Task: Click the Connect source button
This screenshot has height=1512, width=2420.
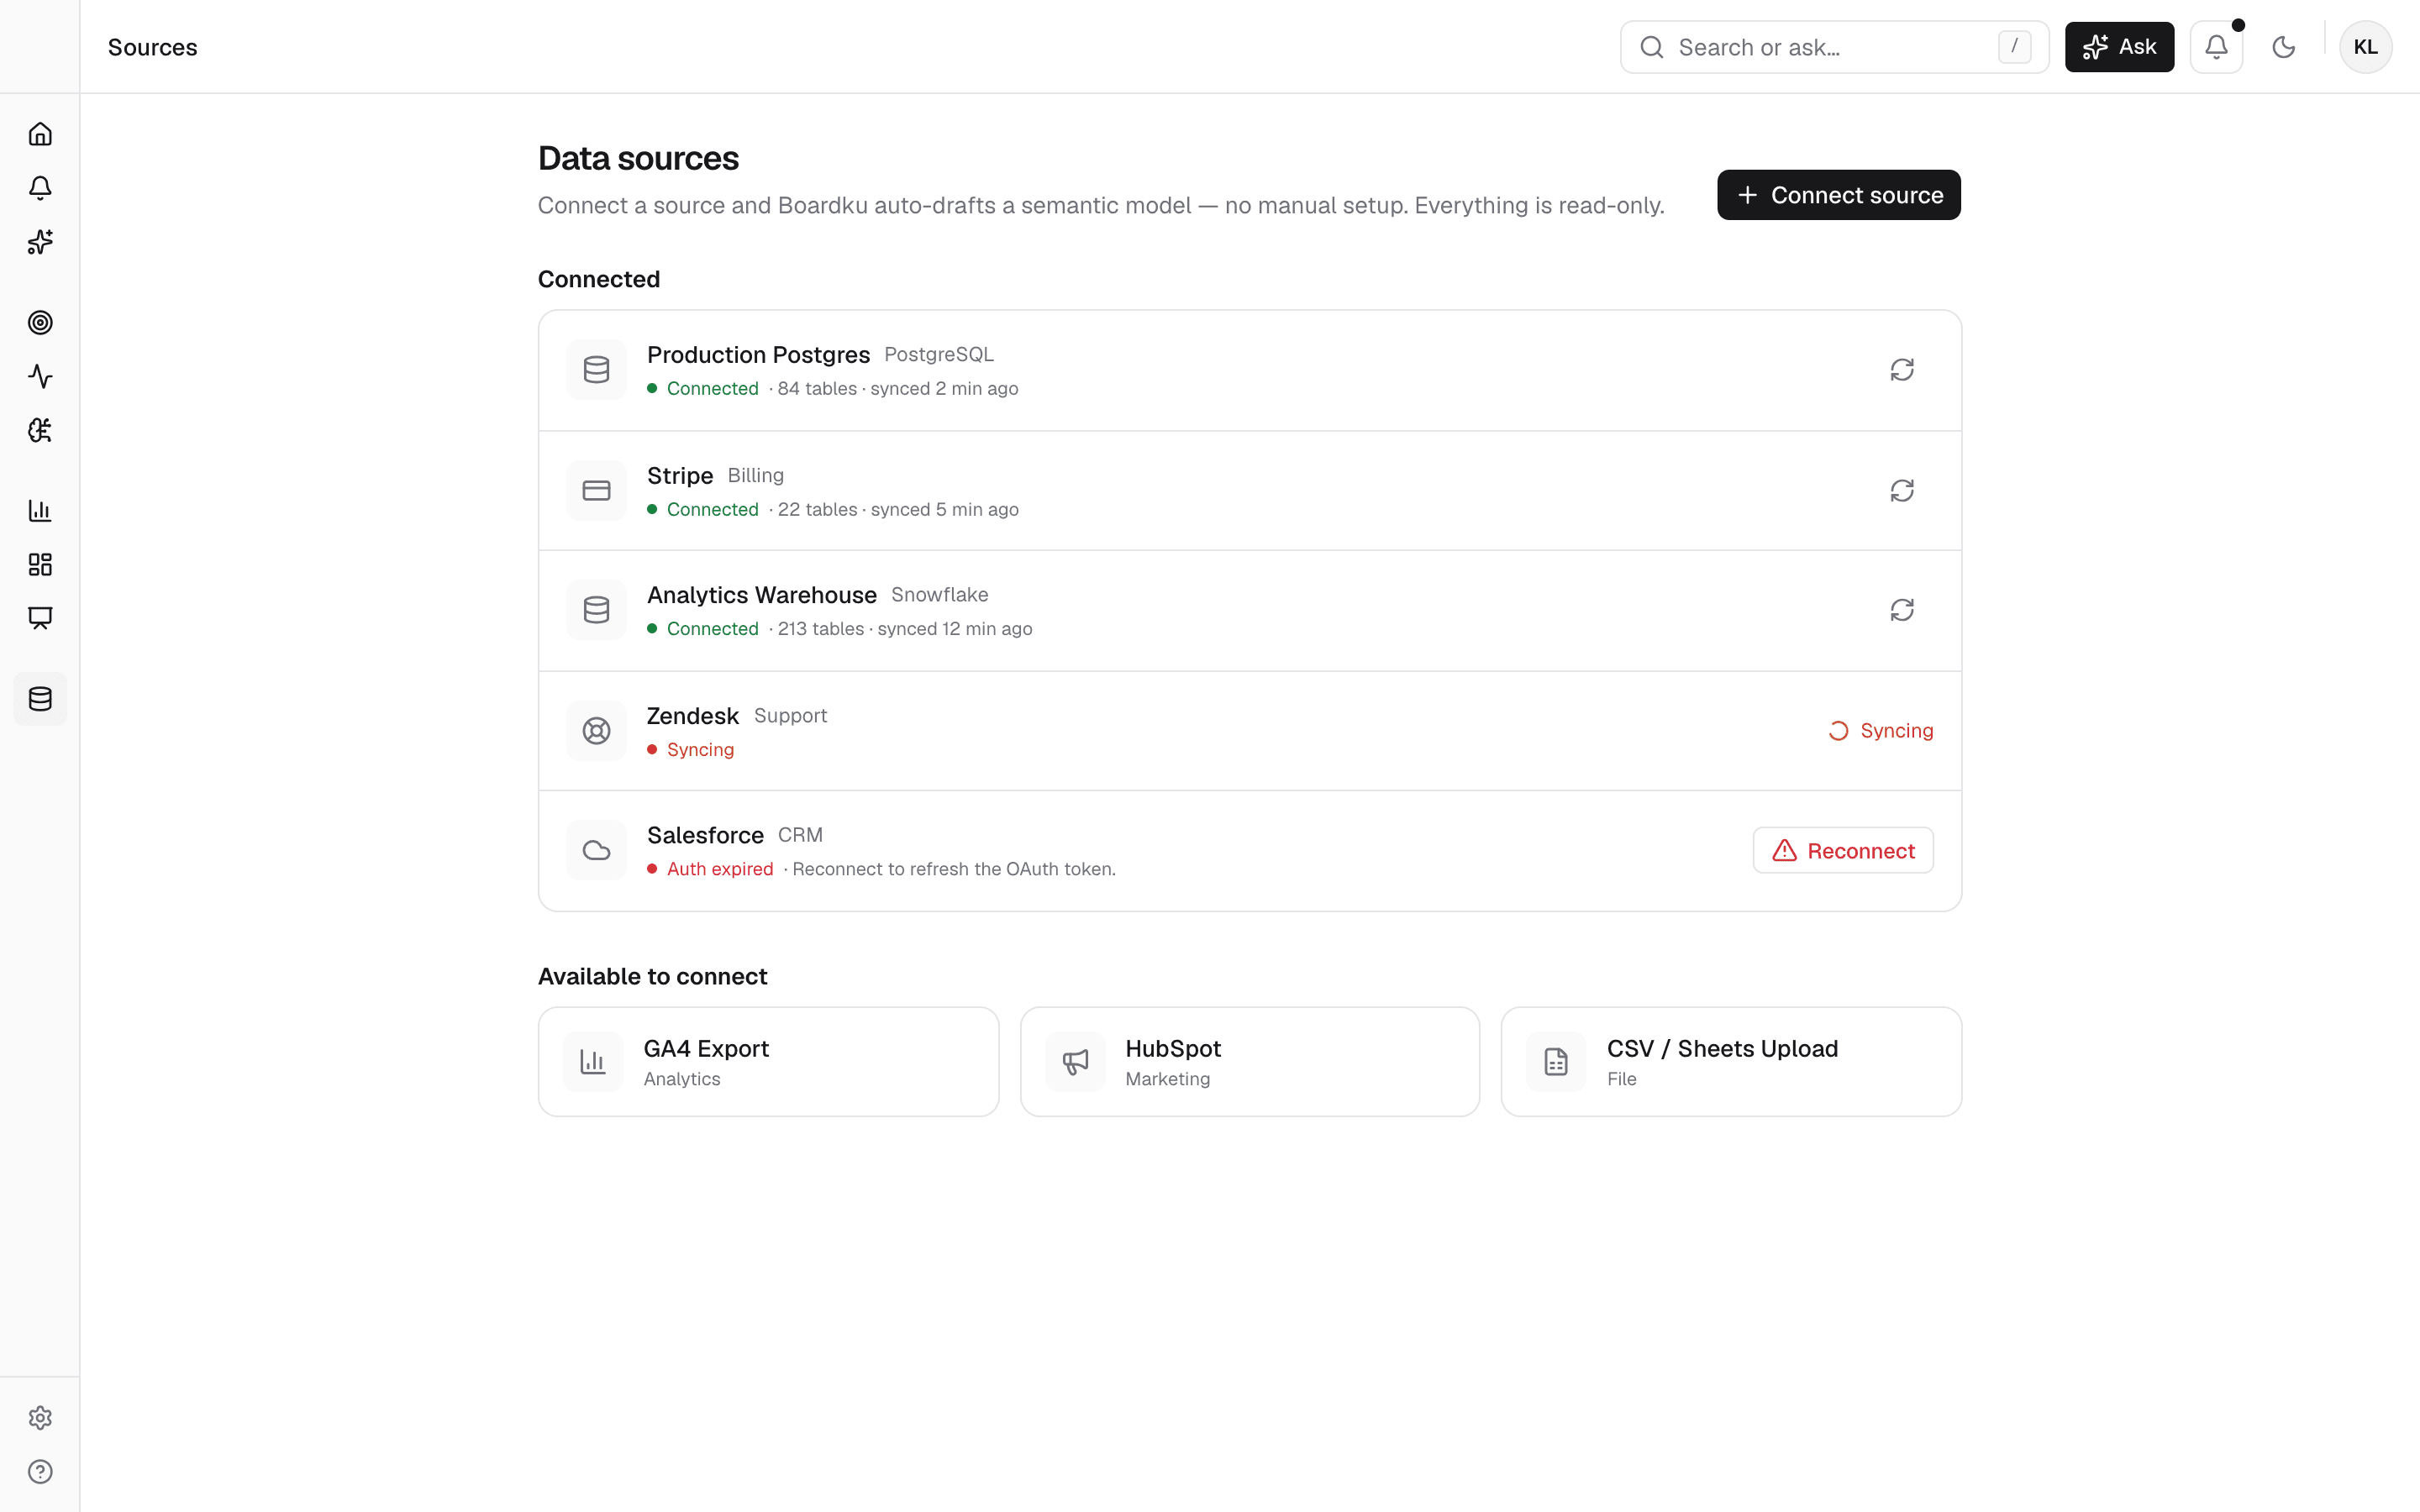Action: coord(1838,195)
